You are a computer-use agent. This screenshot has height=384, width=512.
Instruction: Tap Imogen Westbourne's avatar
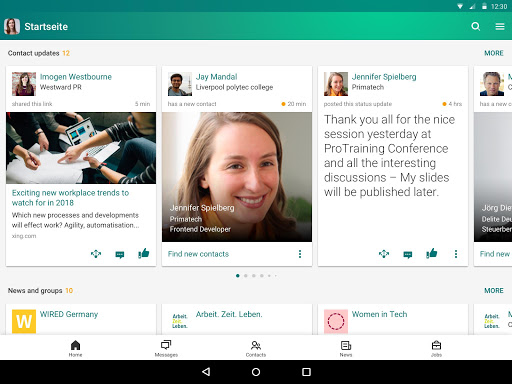pyautogui.click(x=24, y=84)
